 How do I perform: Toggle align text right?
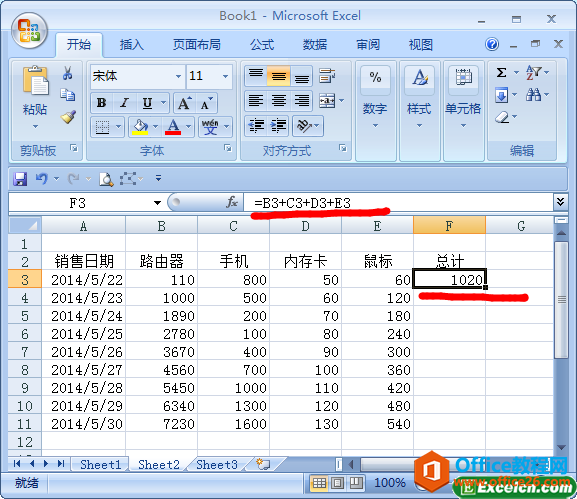coord(301,100)
